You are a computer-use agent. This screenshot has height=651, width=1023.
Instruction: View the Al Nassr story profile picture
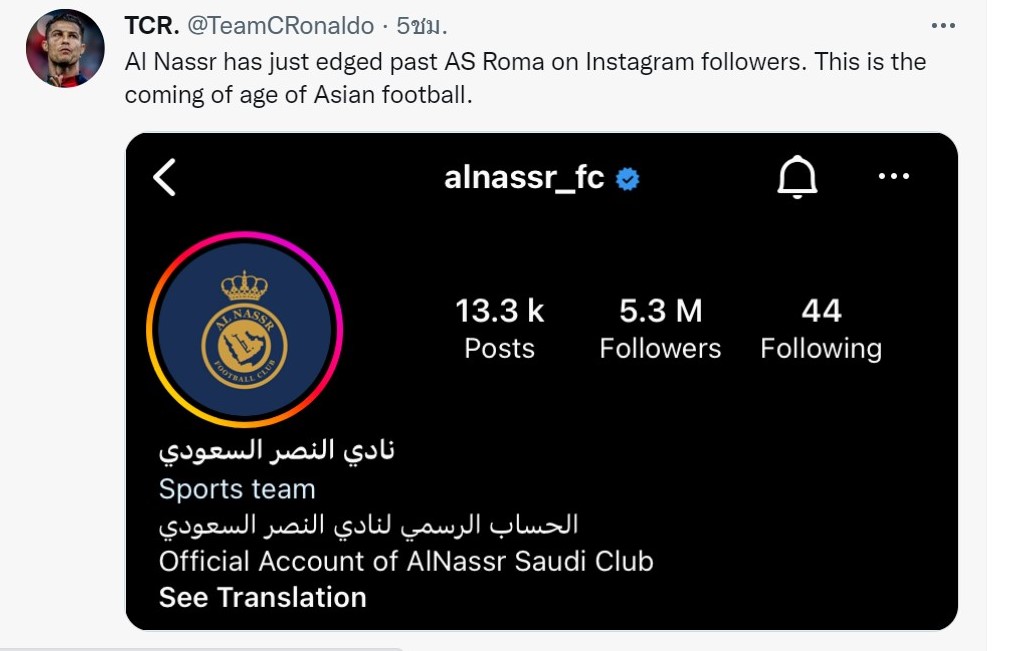pos(245,329)
